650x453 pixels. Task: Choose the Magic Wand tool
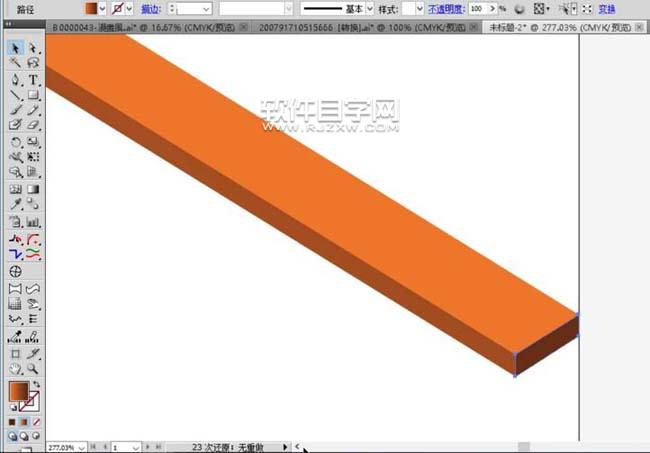point(15,63)
